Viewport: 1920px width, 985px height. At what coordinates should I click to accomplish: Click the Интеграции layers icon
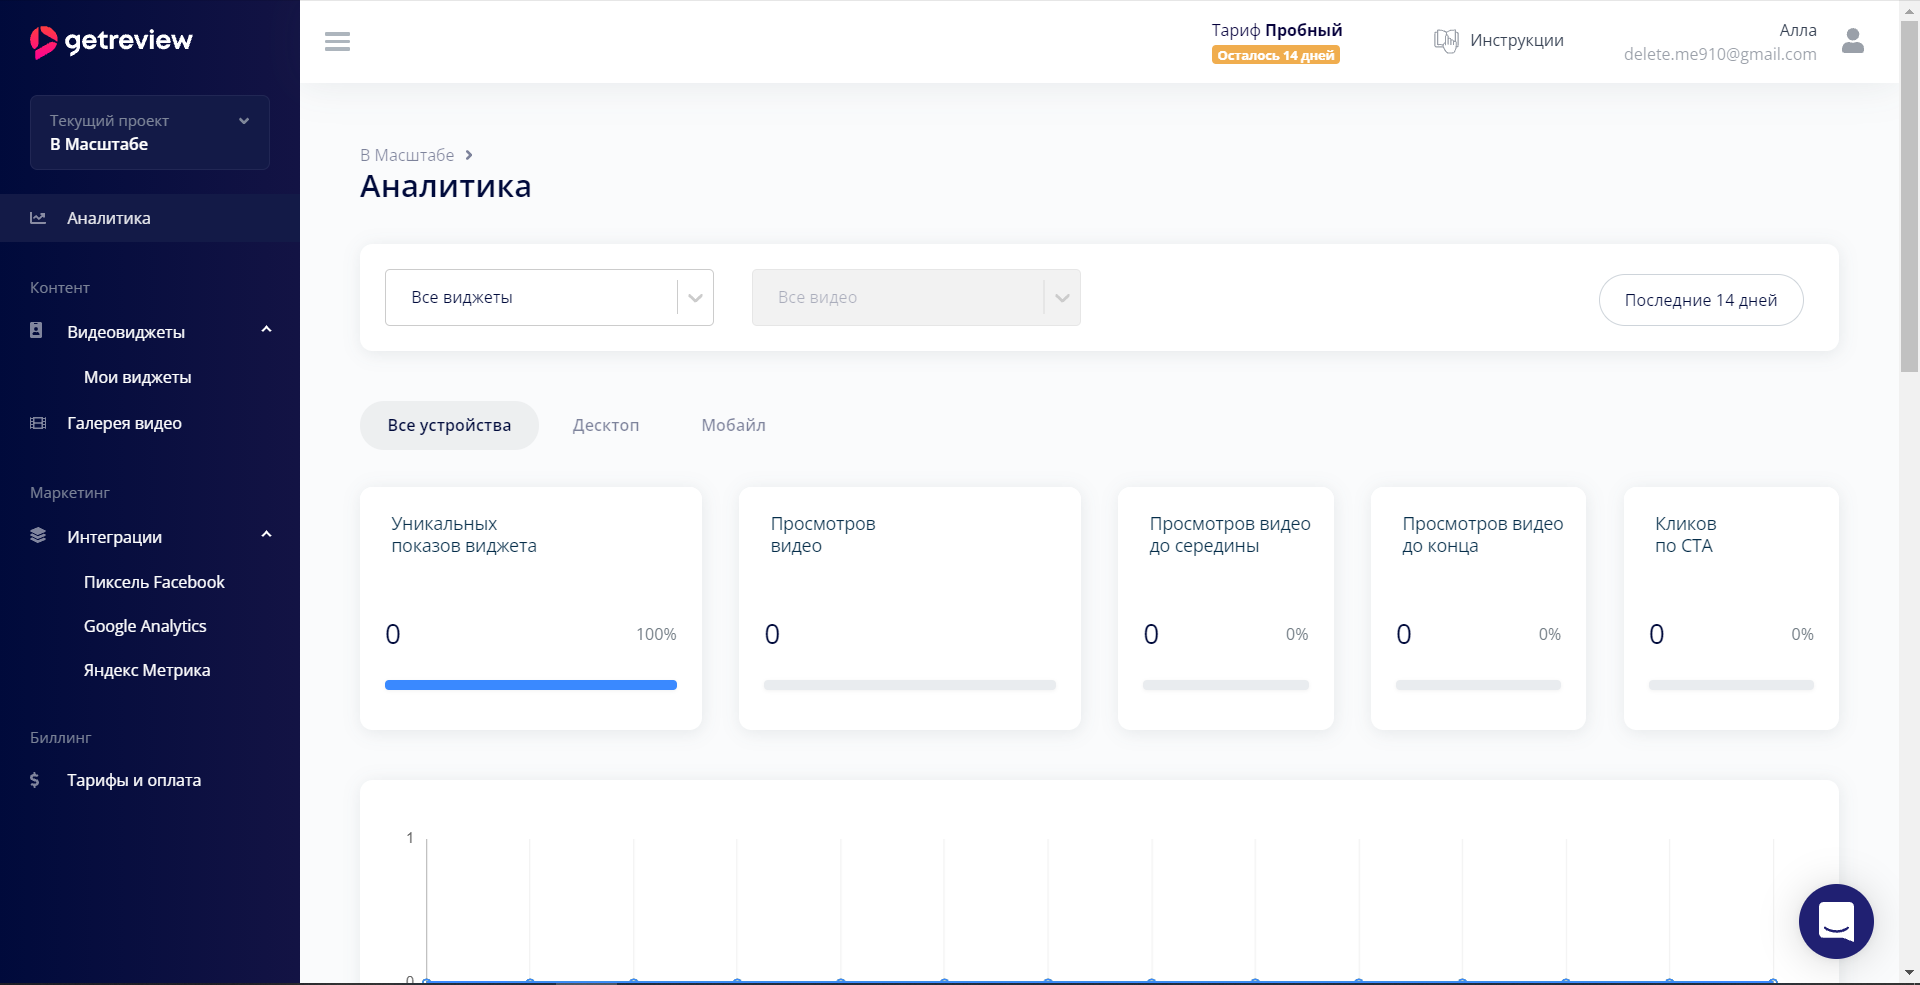(x=38, y=536)
